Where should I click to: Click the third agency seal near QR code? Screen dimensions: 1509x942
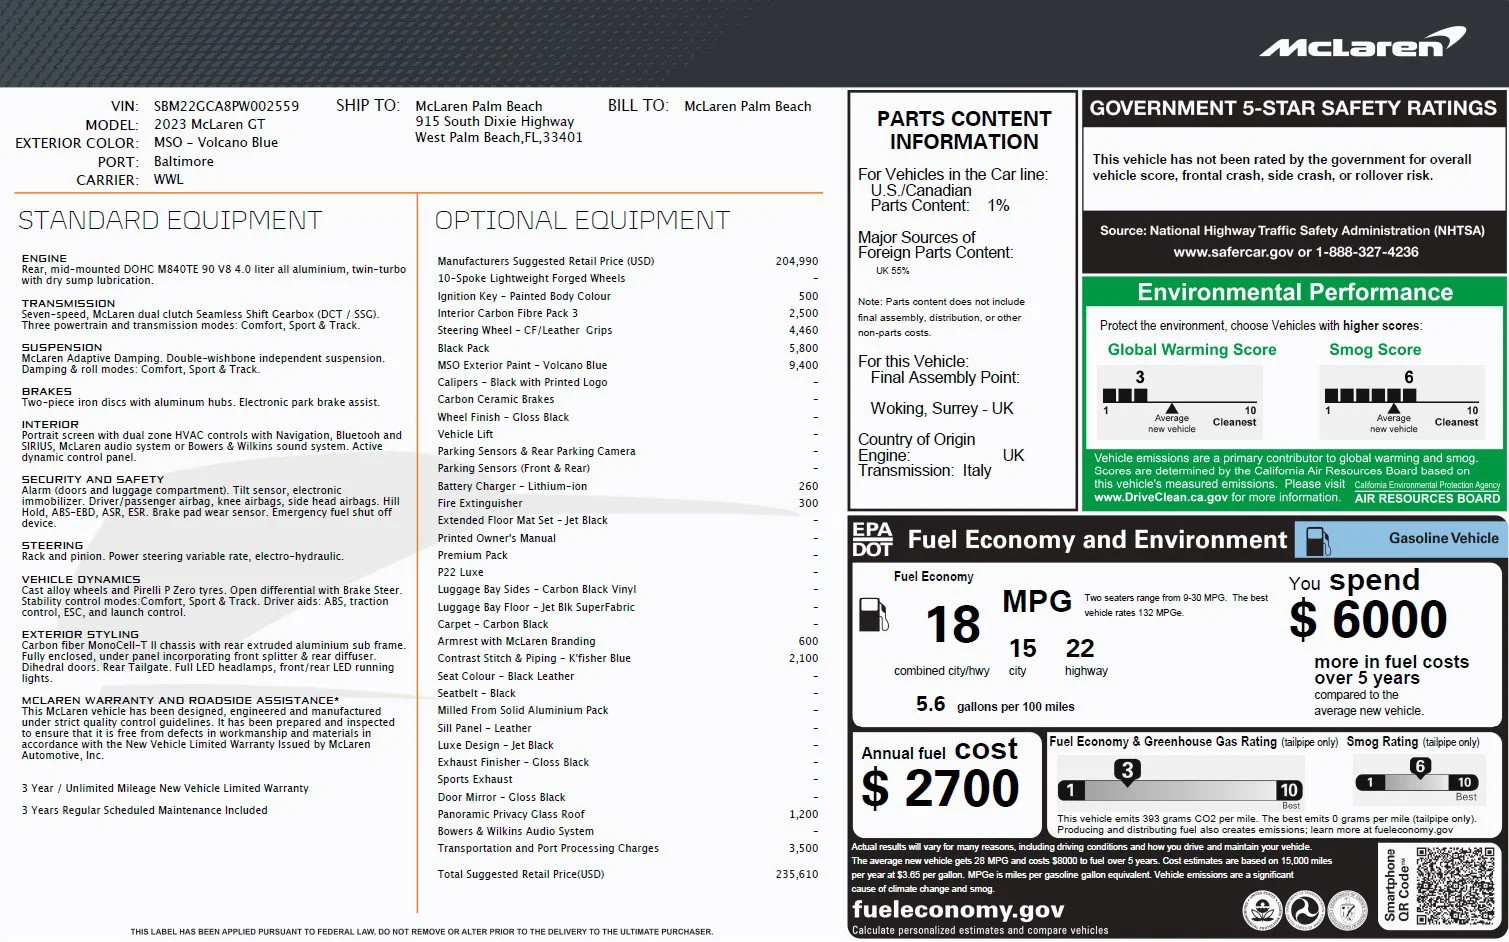point(1347,909)
